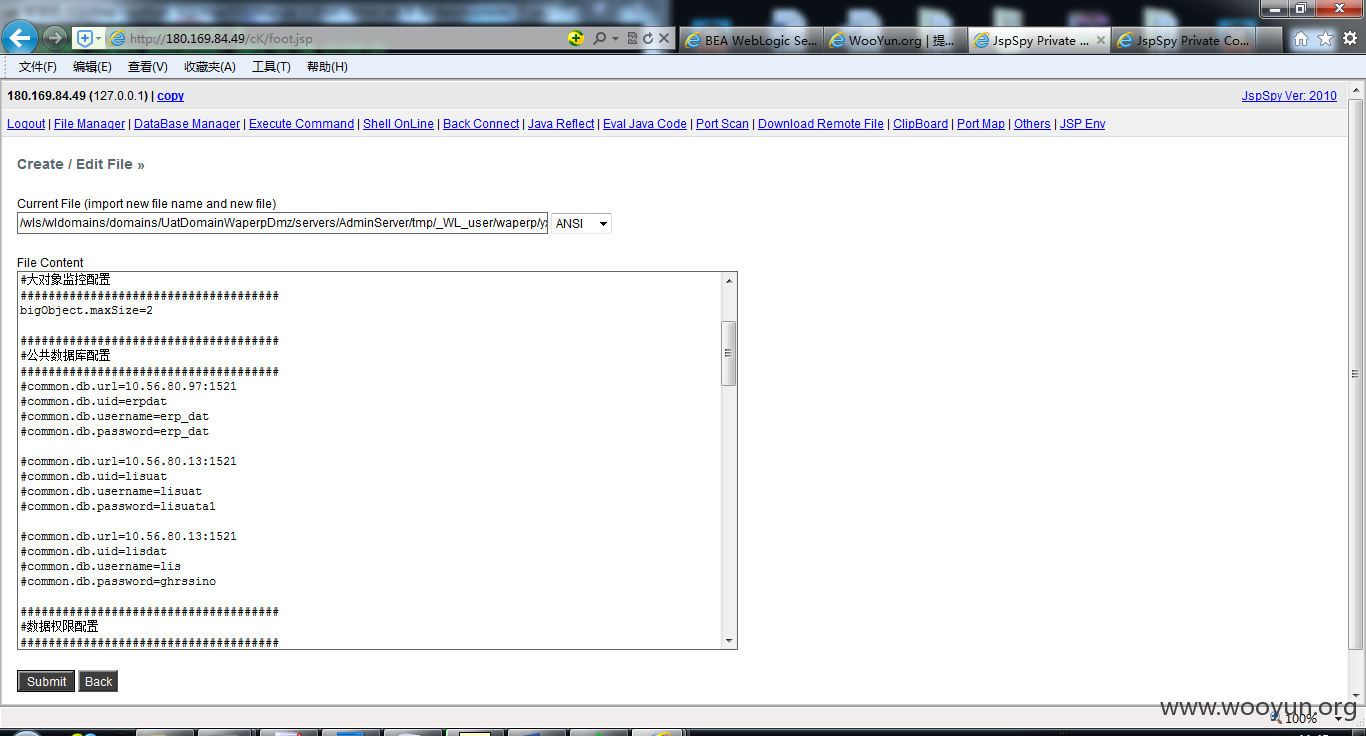Viewport: 1366px width, 736px height.
Task: Click the Submit button
Action: pyautogui.click(x=46, y=681)
